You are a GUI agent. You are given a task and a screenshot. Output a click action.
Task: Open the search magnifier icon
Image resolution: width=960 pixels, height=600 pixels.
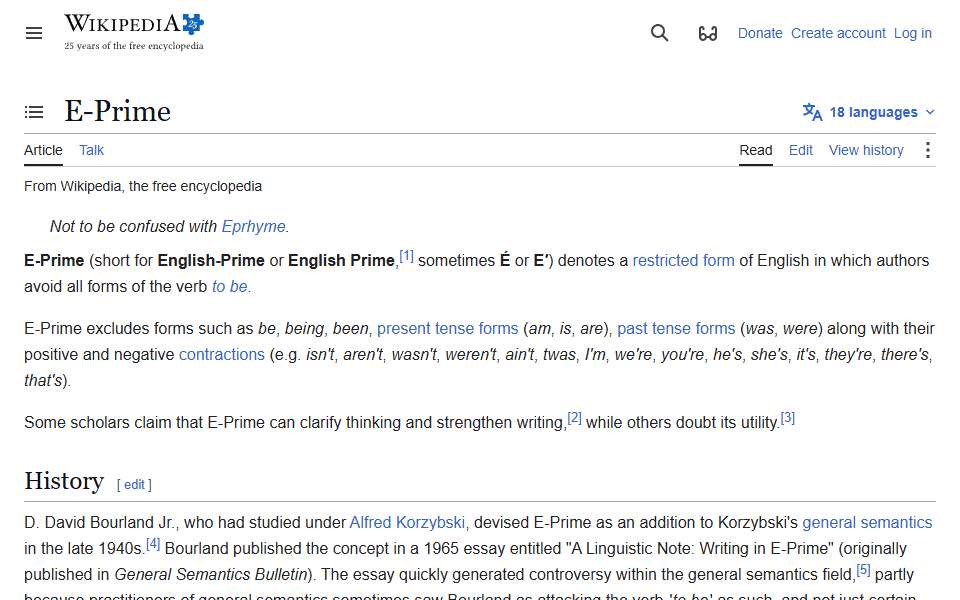[659, 33]
